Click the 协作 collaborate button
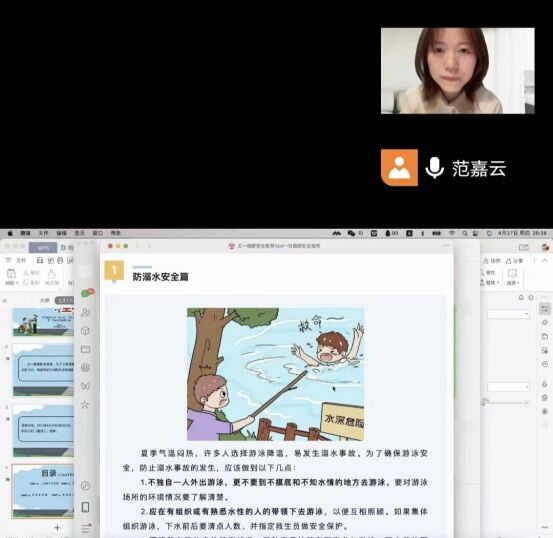Screen dimensions: 553x538 point(492,261)
